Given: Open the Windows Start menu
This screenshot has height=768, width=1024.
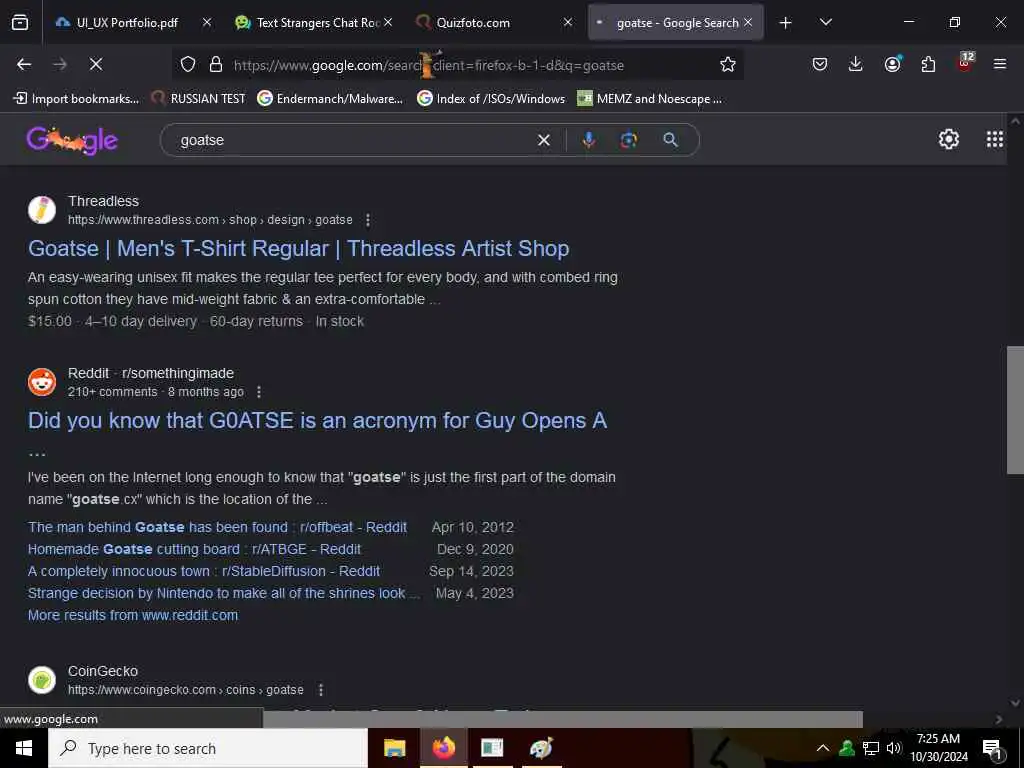Looking at the screenshot, I should [x=24, y=748].
